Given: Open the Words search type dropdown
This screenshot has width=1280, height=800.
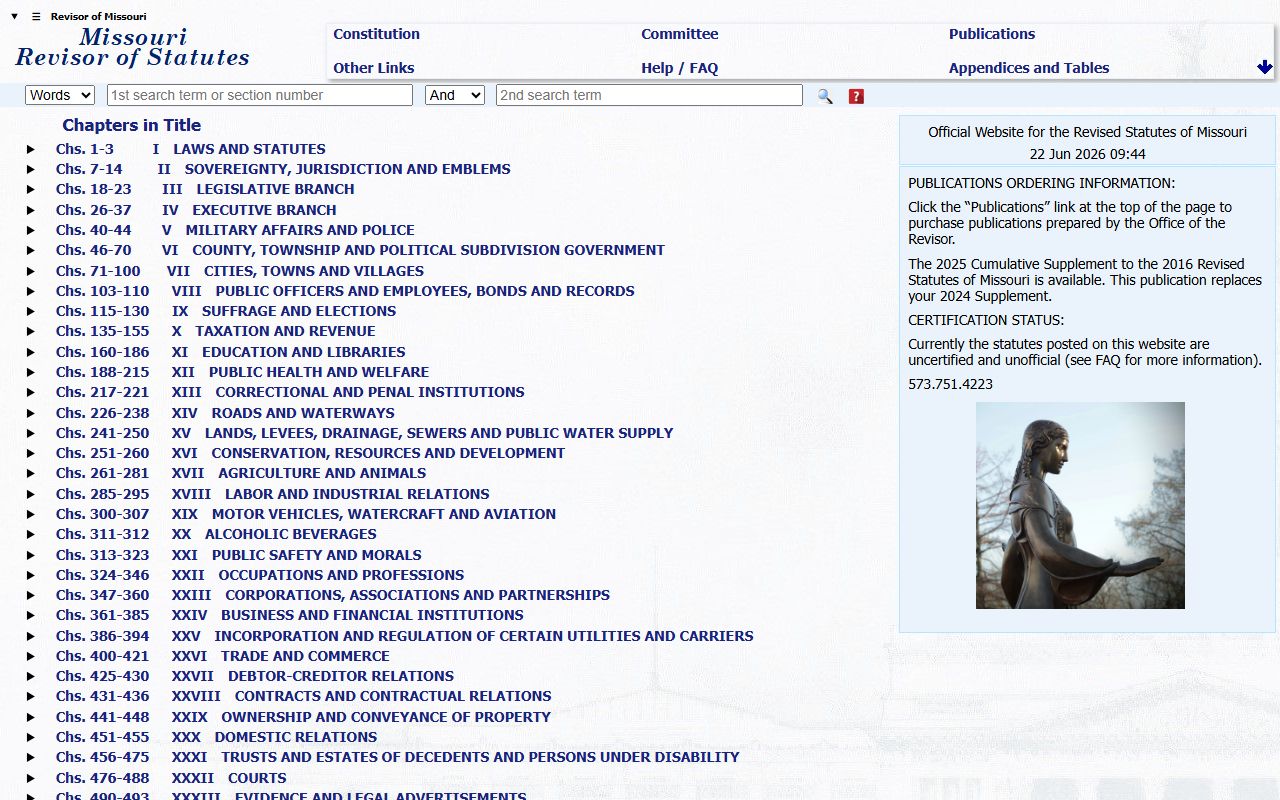Looking at the screenshot, I should pos(60,95).
